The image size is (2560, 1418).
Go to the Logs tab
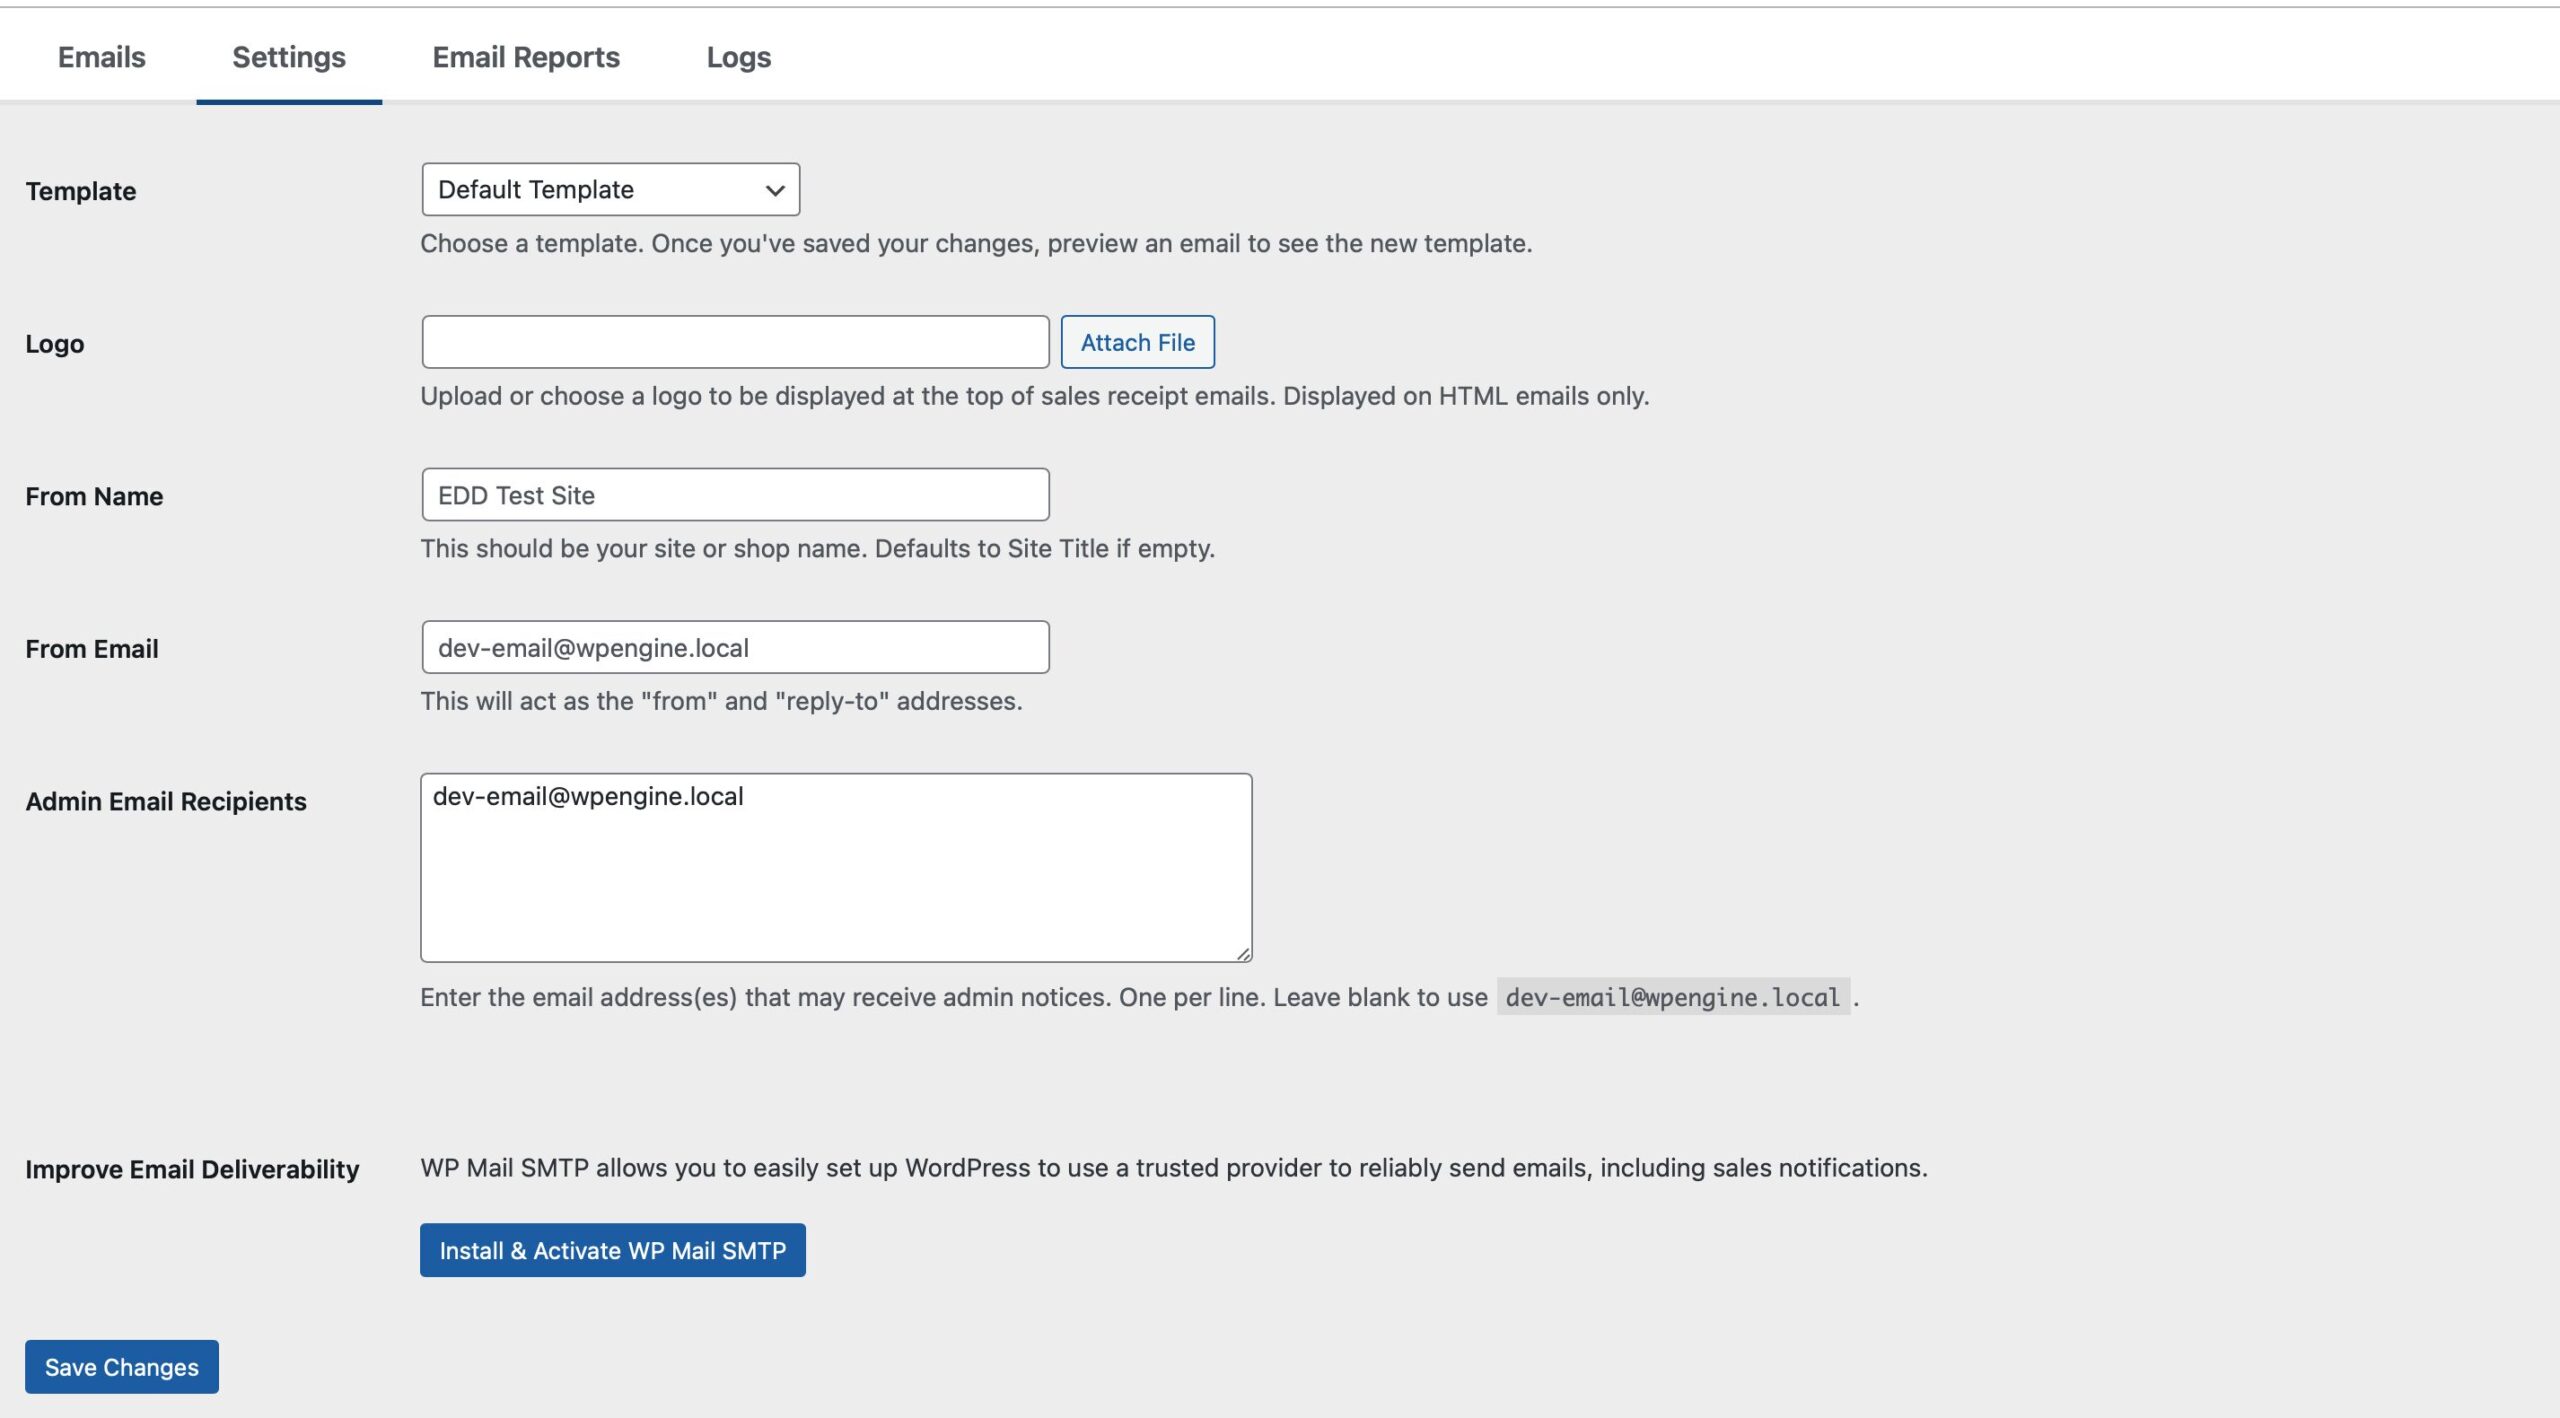pyautogui.click(x=738, y=57)
